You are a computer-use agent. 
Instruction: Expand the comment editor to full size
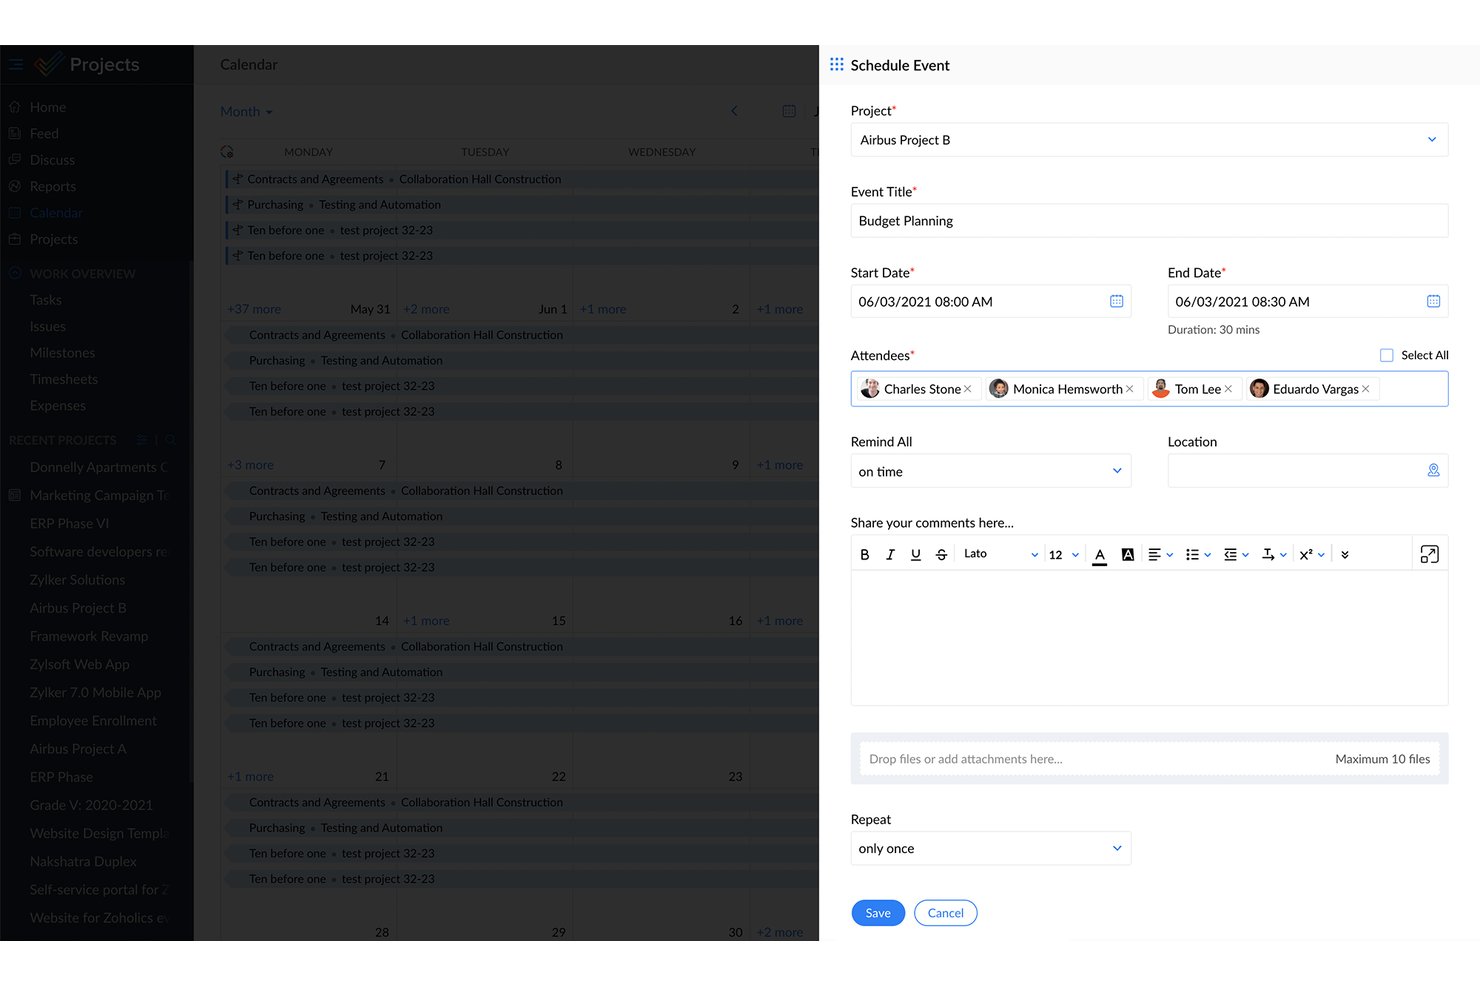coord(1430,554)
